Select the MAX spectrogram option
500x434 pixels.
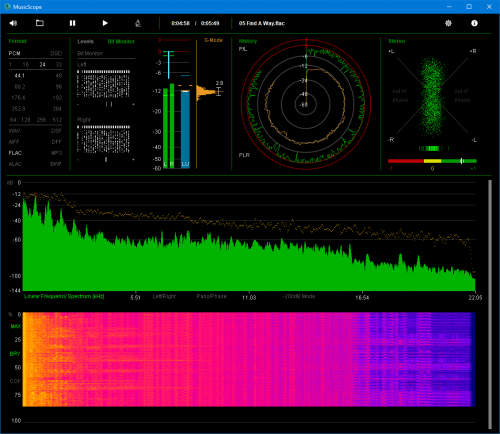coord(16,326)
